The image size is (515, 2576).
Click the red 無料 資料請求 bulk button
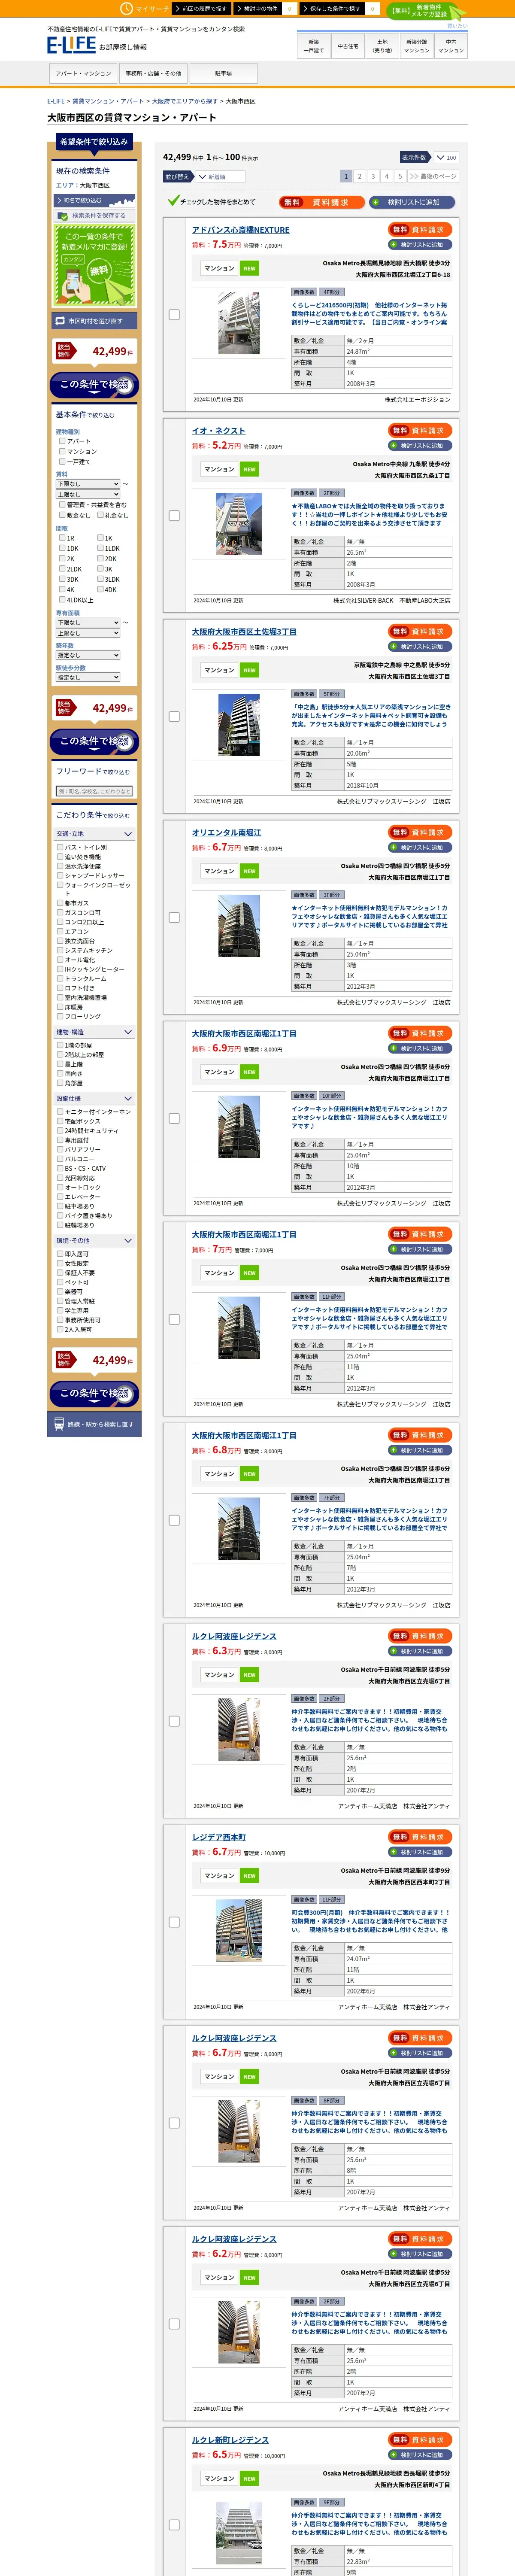(x=321, y=202)
